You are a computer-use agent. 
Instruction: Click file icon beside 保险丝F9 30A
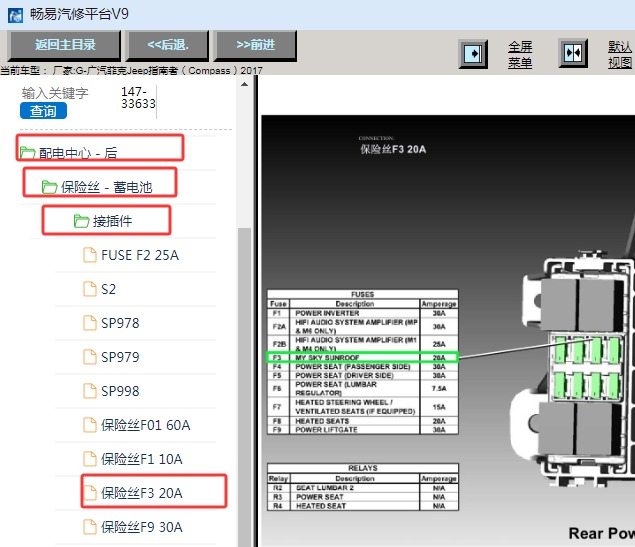pyautogui.click(x=89, y=527)
